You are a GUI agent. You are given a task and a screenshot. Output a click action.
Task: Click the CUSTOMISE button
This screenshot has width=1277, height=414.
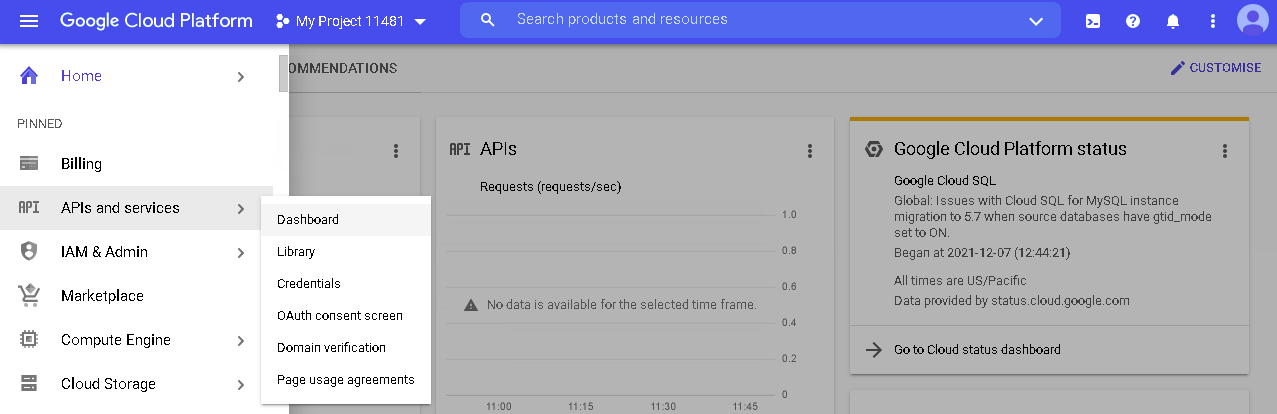[1215, 68]
